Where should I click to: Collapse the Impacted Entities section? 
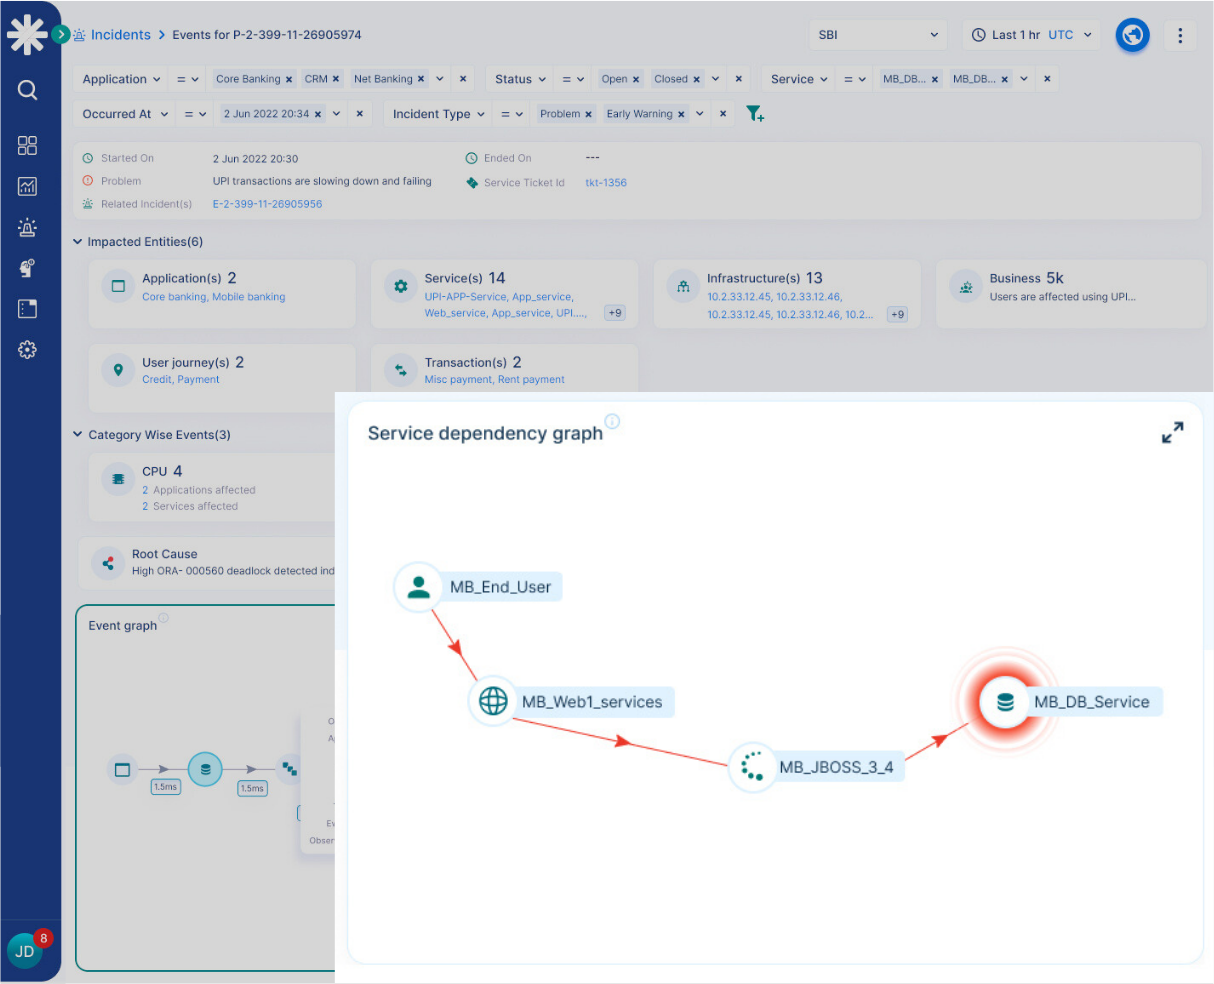click(78, 242)
